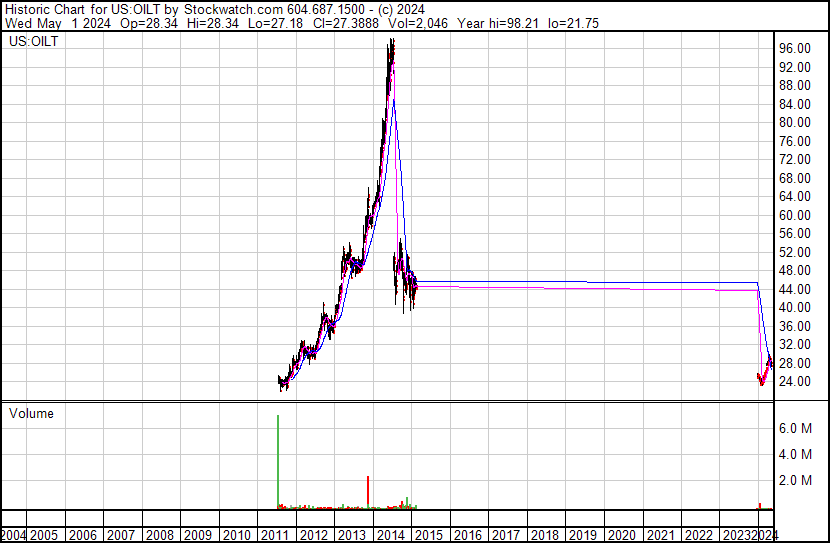Click the 'Year hi=98.21' value

point(498,23)
